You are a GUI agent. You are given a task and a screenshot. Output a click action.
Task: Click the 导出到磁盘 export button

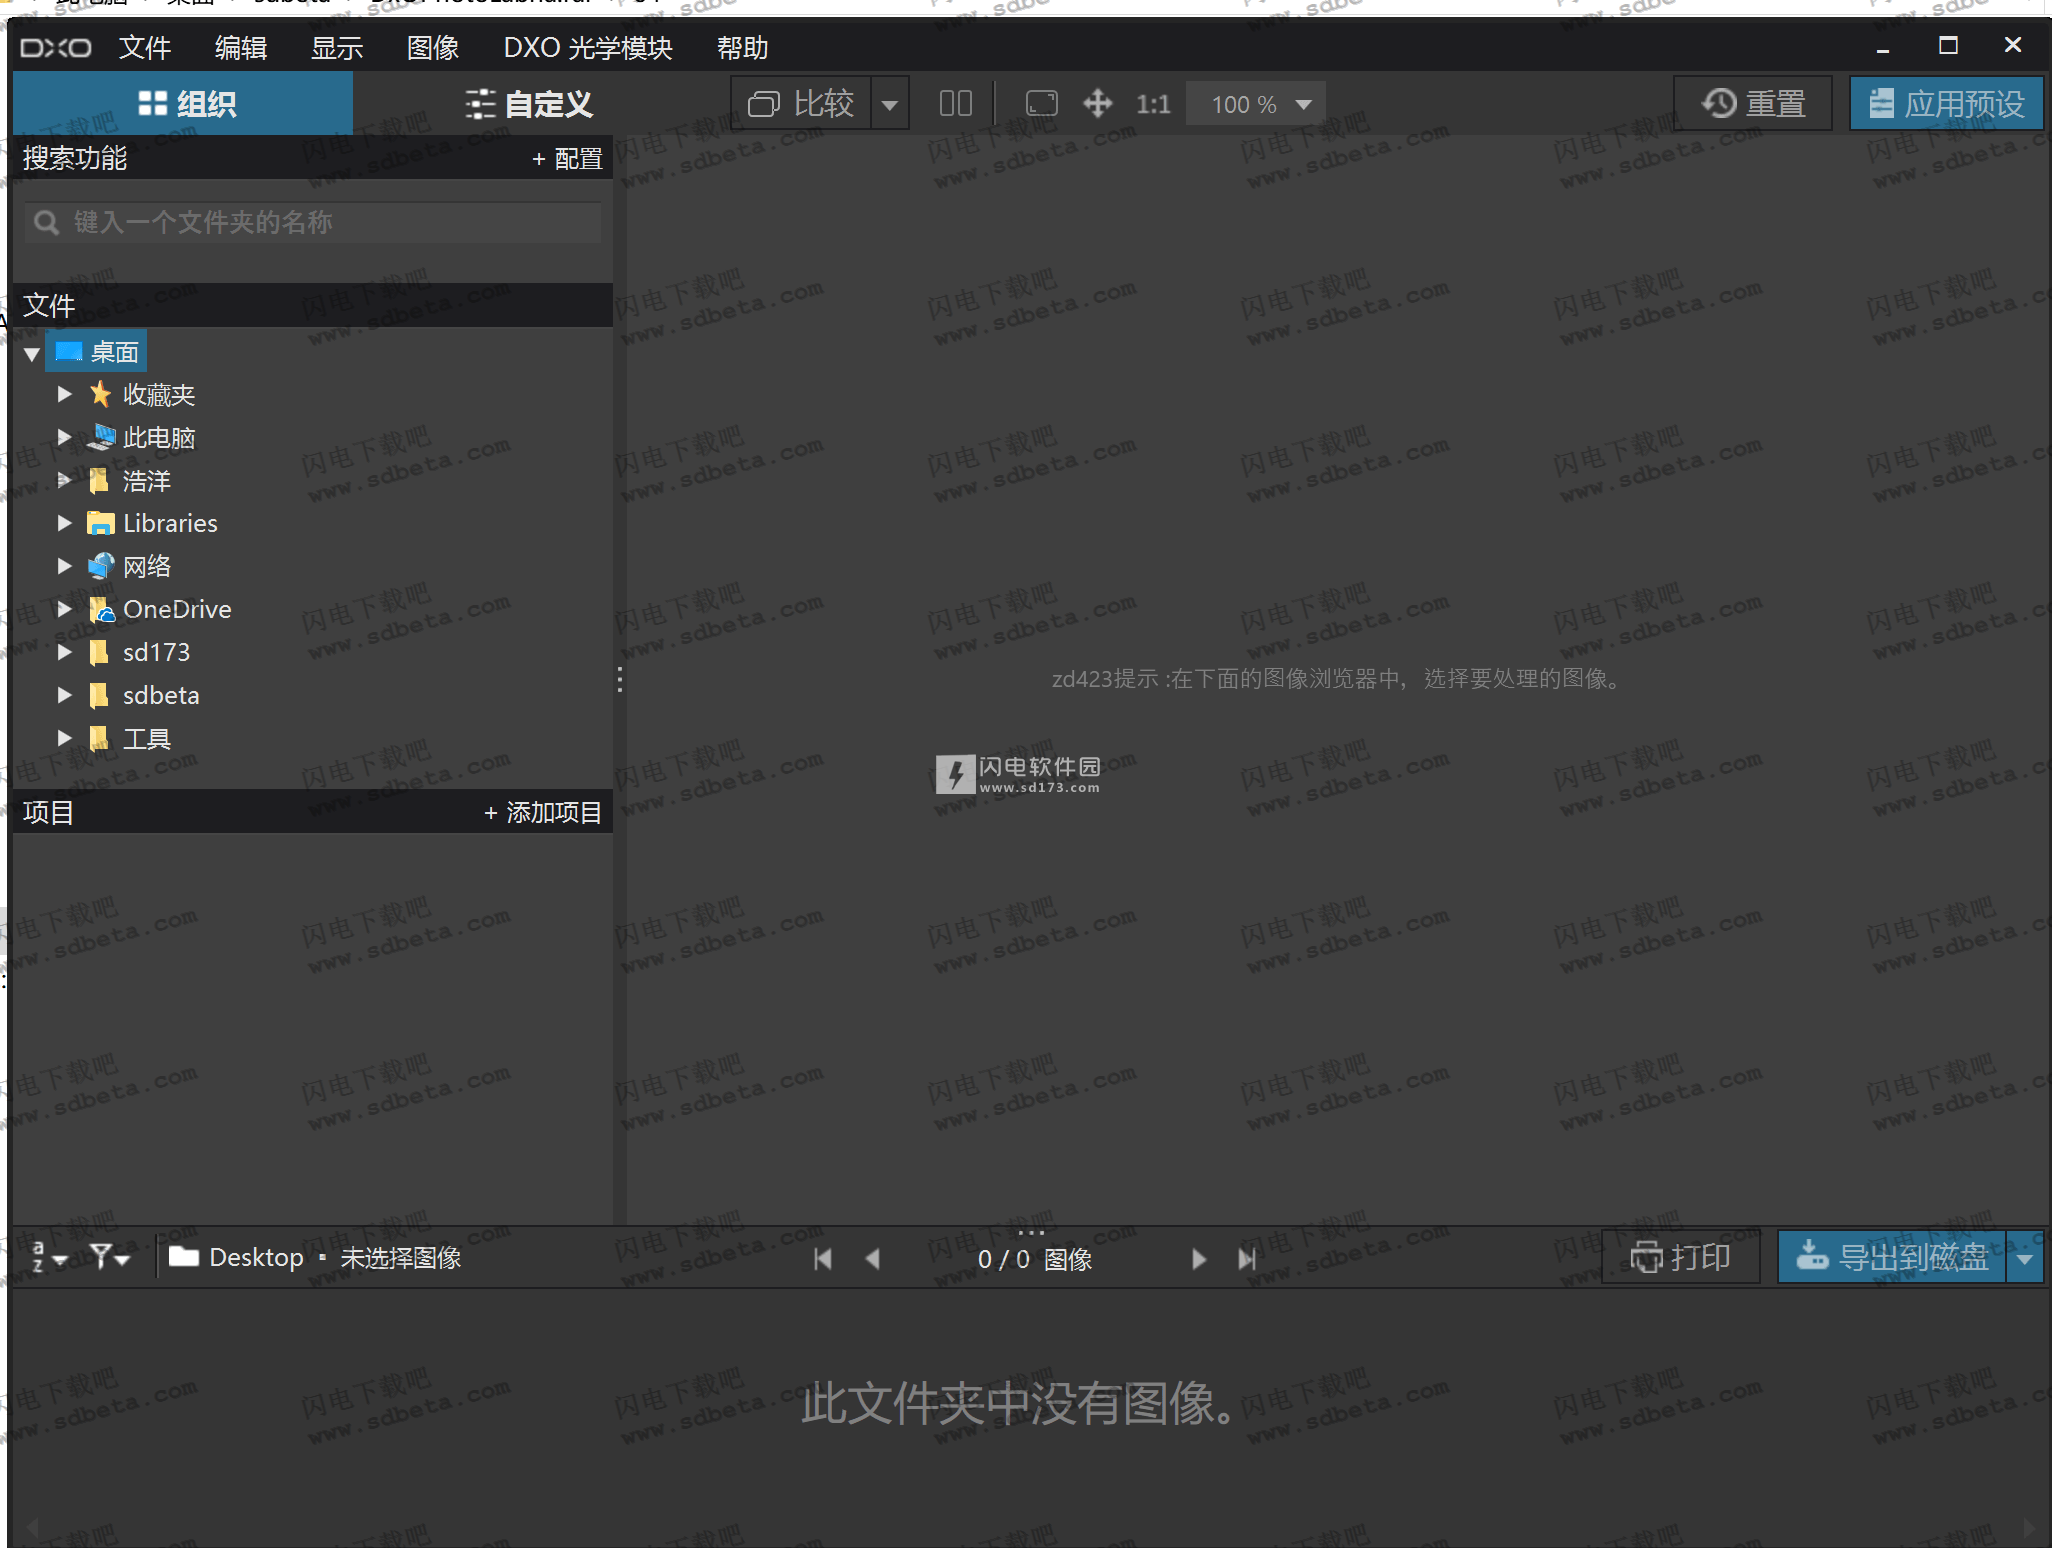point(1892,1257)
